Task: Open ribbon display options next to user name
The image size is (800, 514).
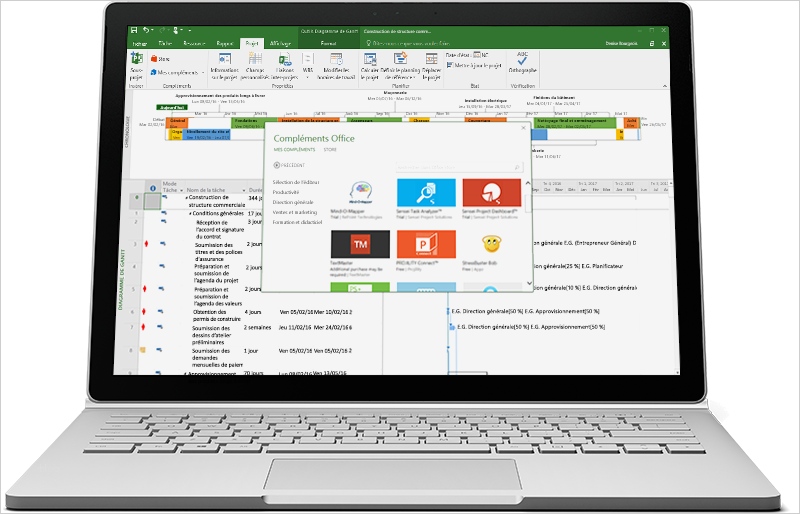Action: (652, 43)
